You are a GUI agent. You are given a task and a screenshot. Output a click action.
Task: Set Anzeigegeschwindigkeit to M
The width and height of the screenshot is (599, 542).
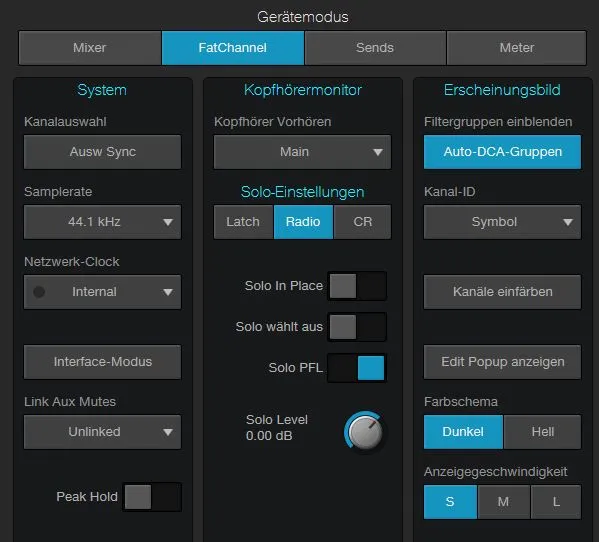coord(503,502)
